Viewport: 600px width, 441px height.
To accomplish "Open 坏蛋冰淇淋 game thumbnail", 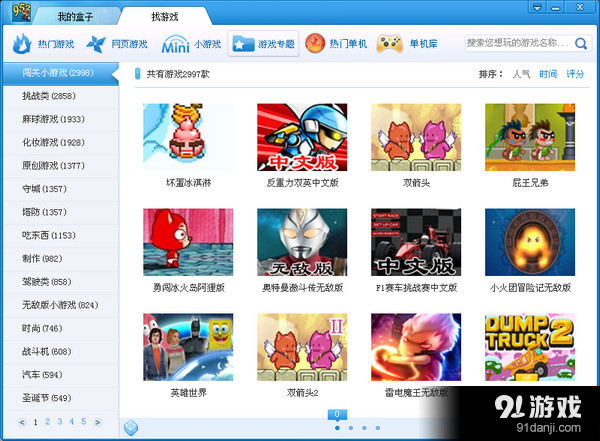I will pyautogui.click(x=188, y=137).
